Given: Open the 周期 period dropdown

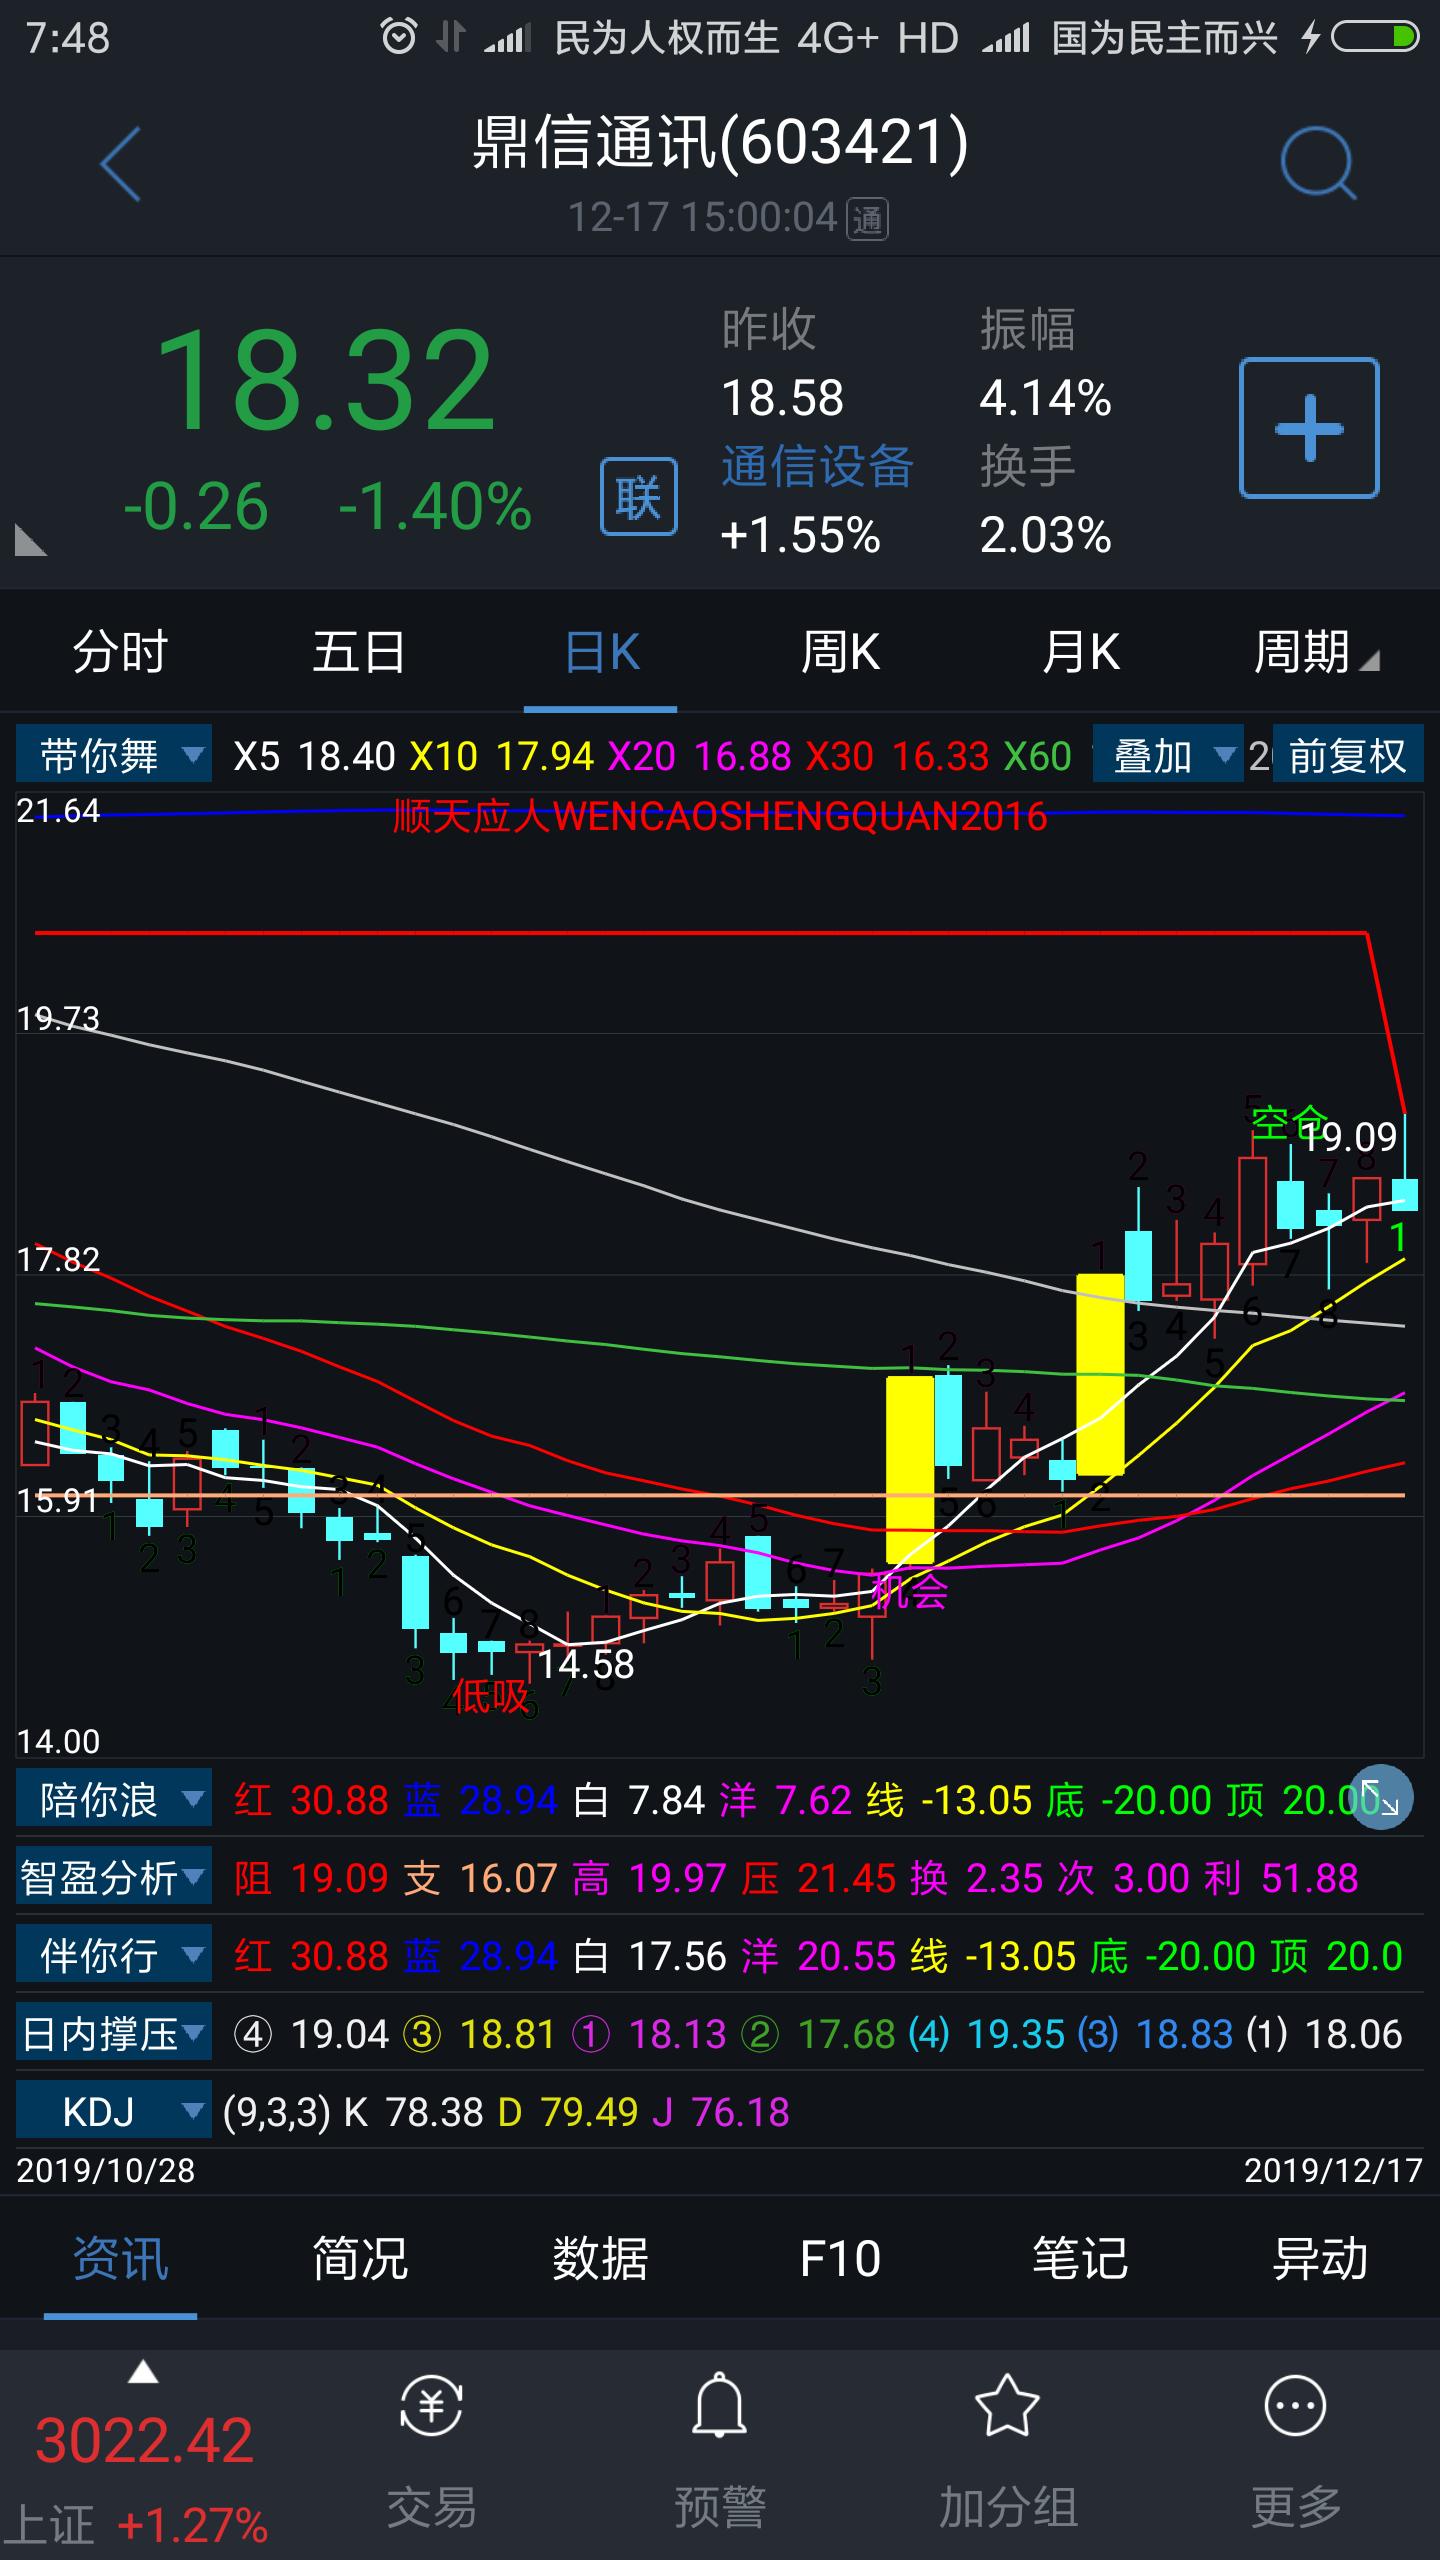Looking at the screenshot, I should [1316, 652].
